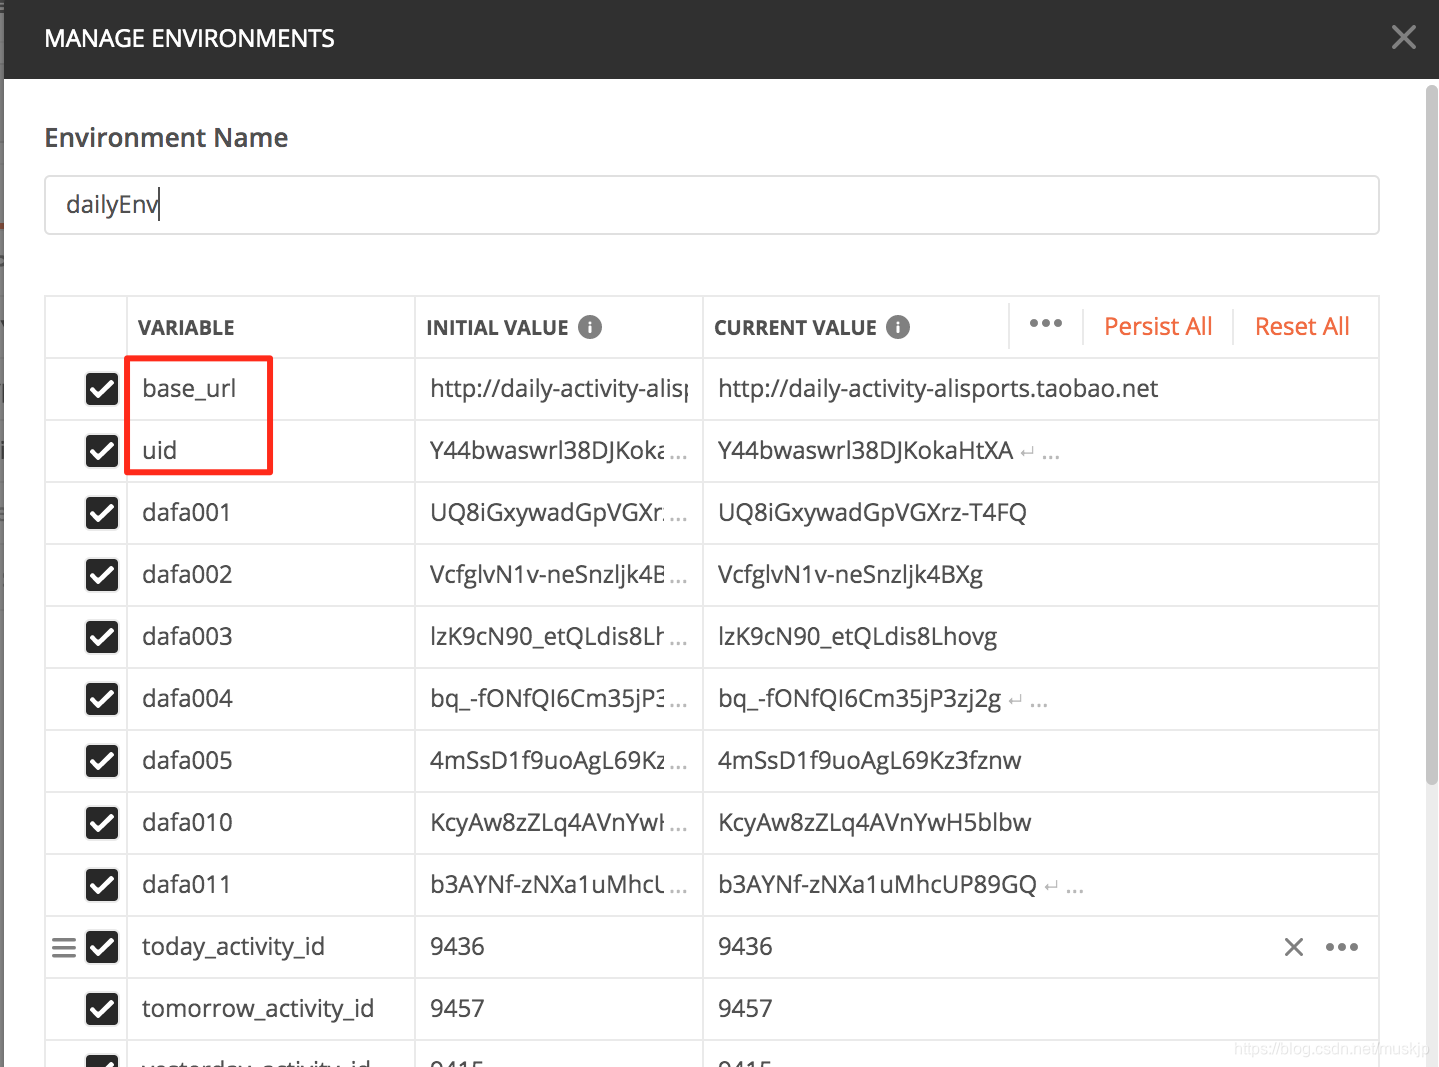The image size is (1439, 1067).
Task: Toggle the dafa001 variable checkbox
Action: (102, 513)
